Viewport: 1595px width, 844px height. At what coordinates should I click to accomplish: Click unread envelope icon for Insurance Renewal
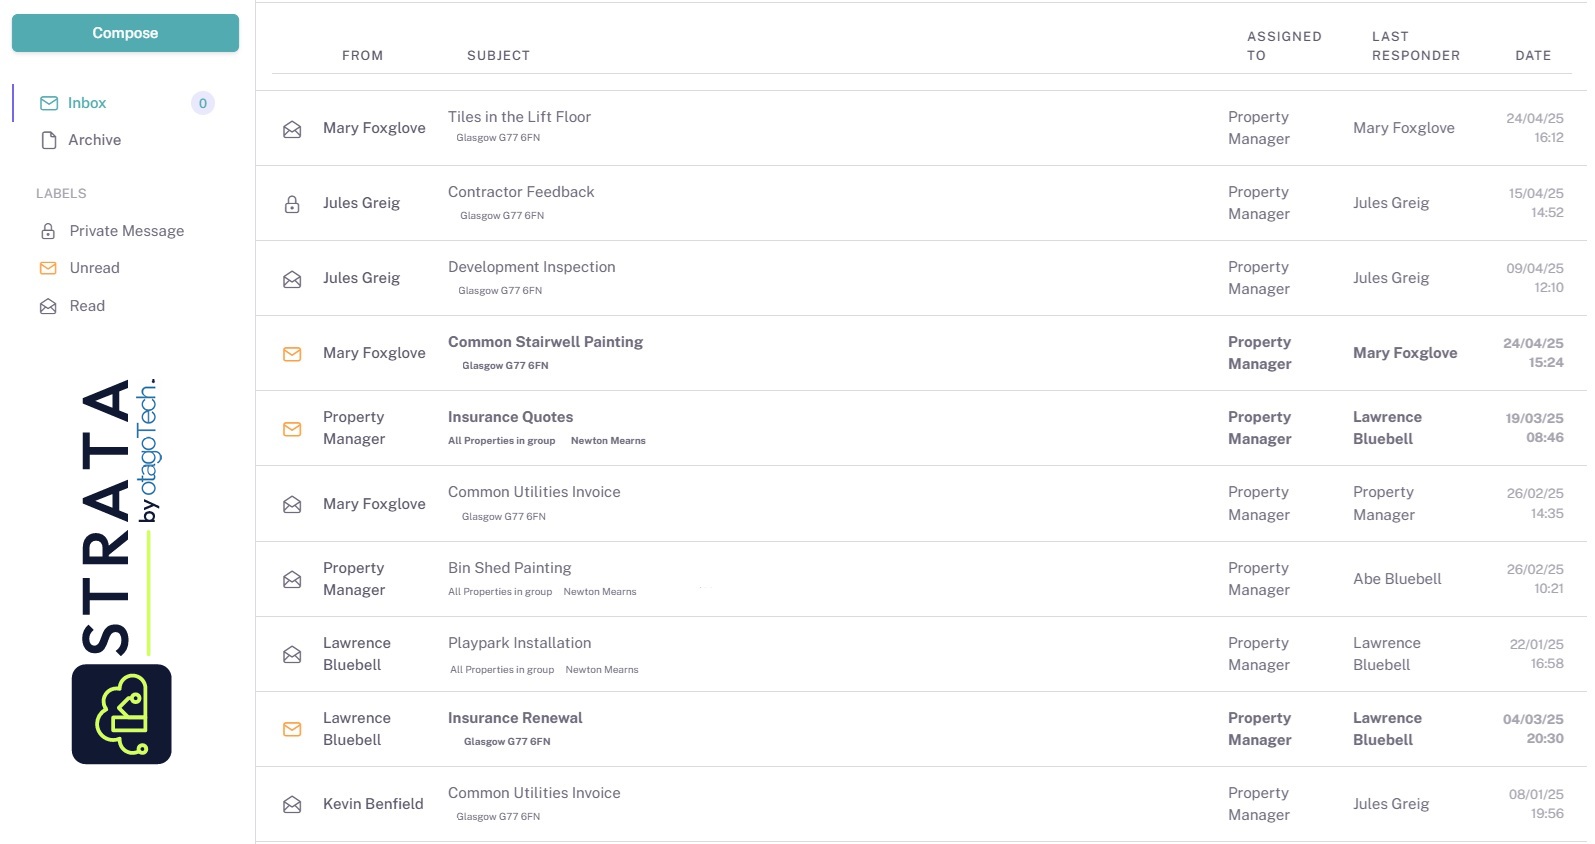tap(292, 729)
